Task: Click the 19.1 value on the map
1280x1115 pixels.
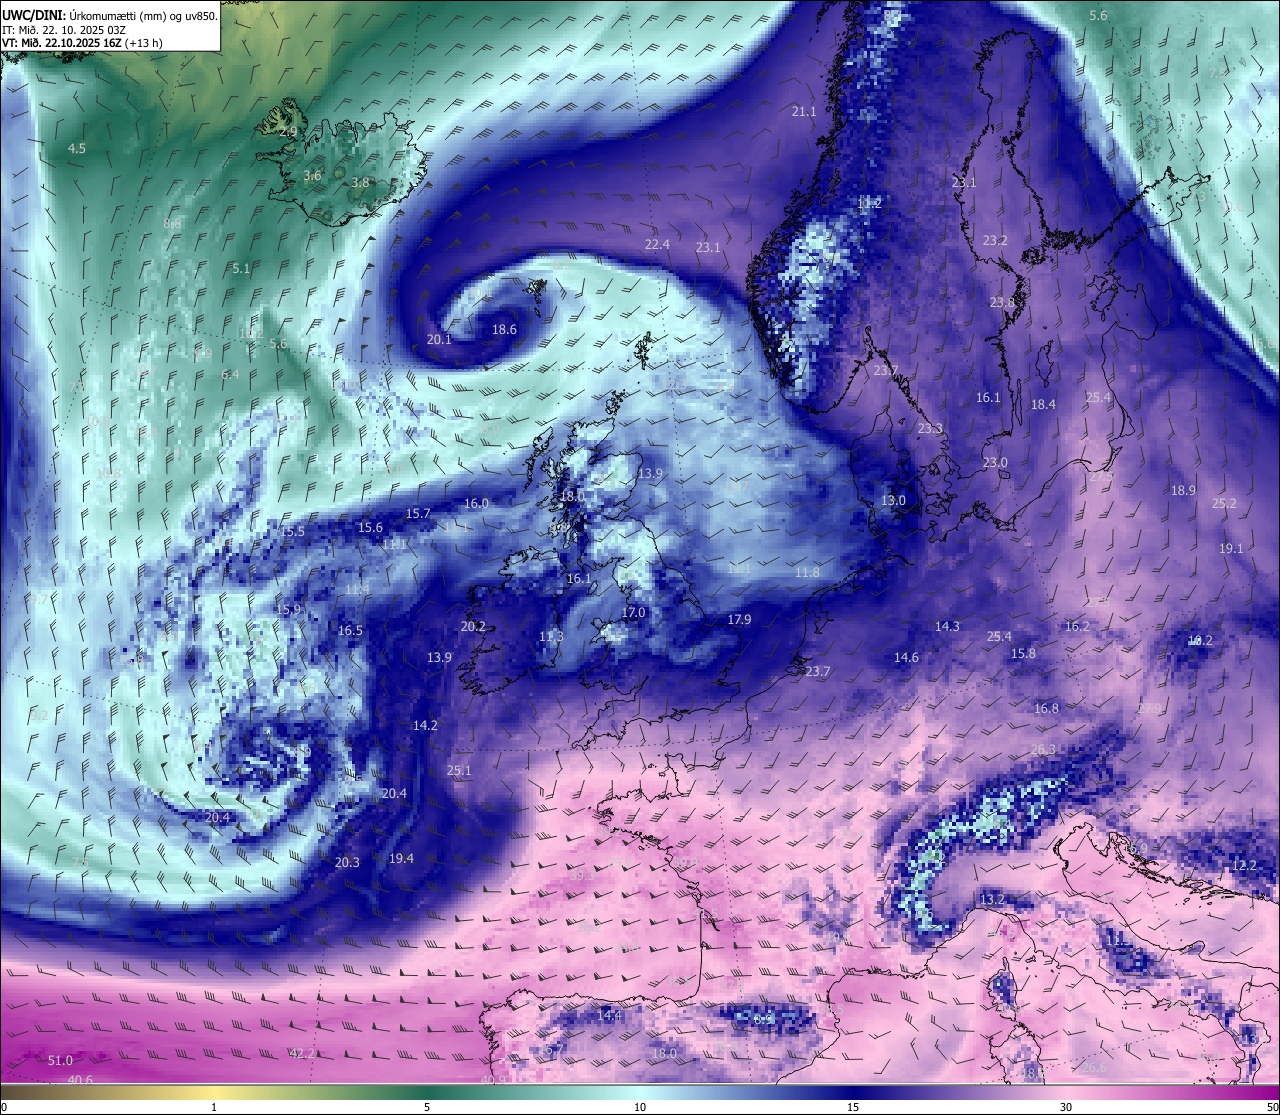Action: coord(1231,549)
